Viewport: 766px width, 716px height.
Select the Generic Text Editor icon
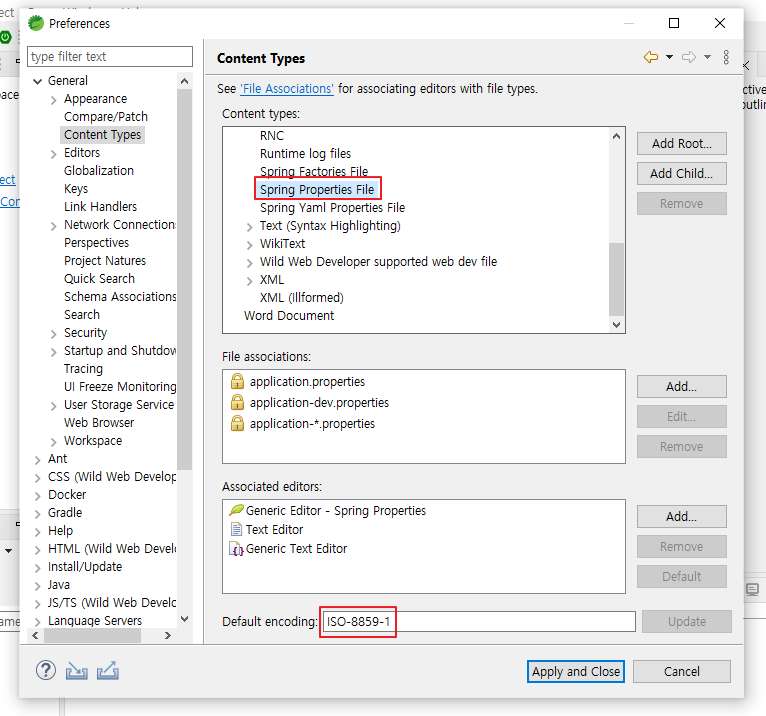tap(236, 549)
